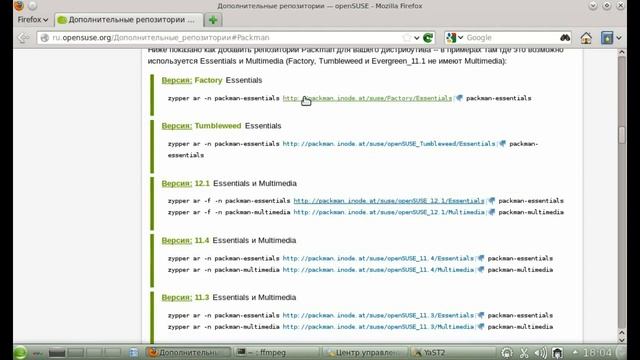Open the openSUSE_11.4/Essentials packman URL
640x360 pixels.
(378, 258)
